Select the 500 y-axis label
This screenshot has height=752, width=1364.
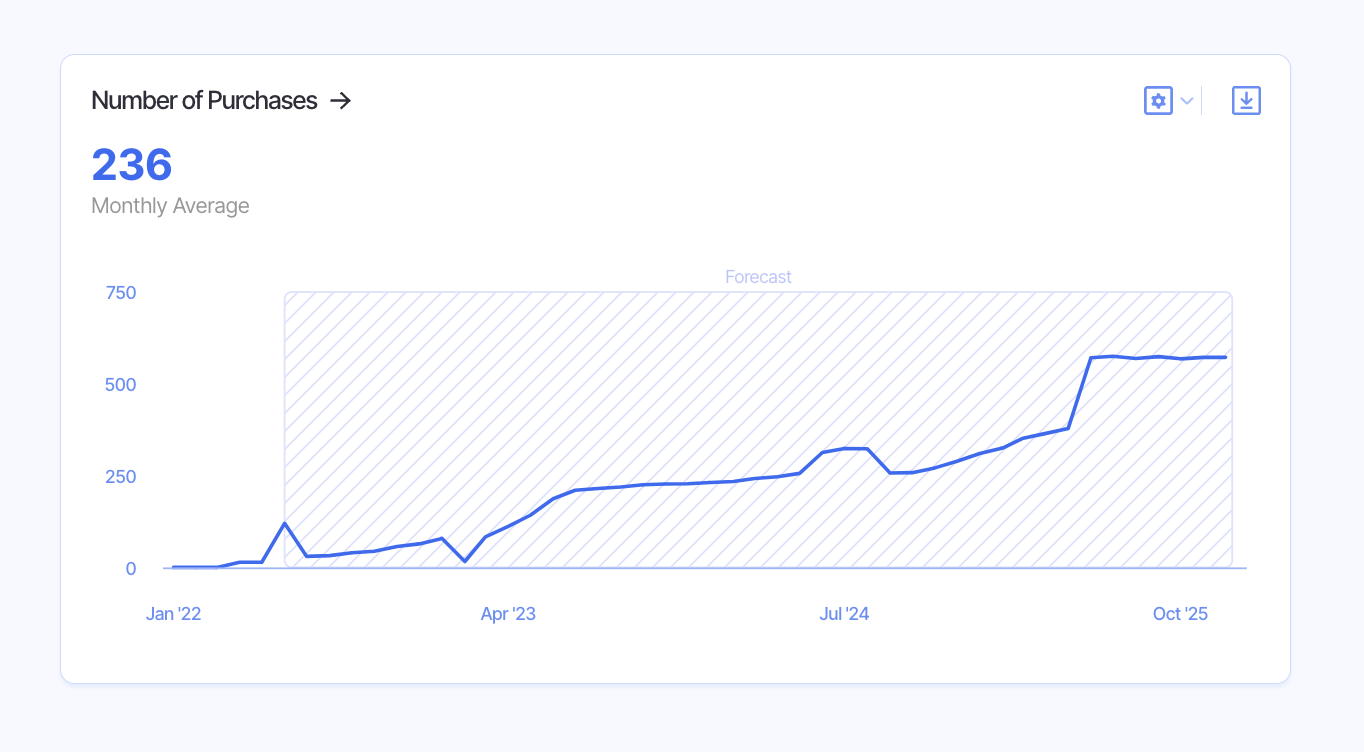pos(120,385)
